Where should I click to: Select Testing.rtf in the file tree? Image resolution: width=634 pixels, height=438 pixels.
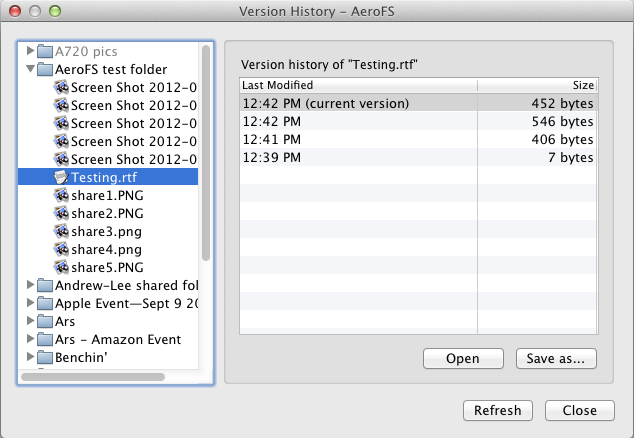[108, 177]
